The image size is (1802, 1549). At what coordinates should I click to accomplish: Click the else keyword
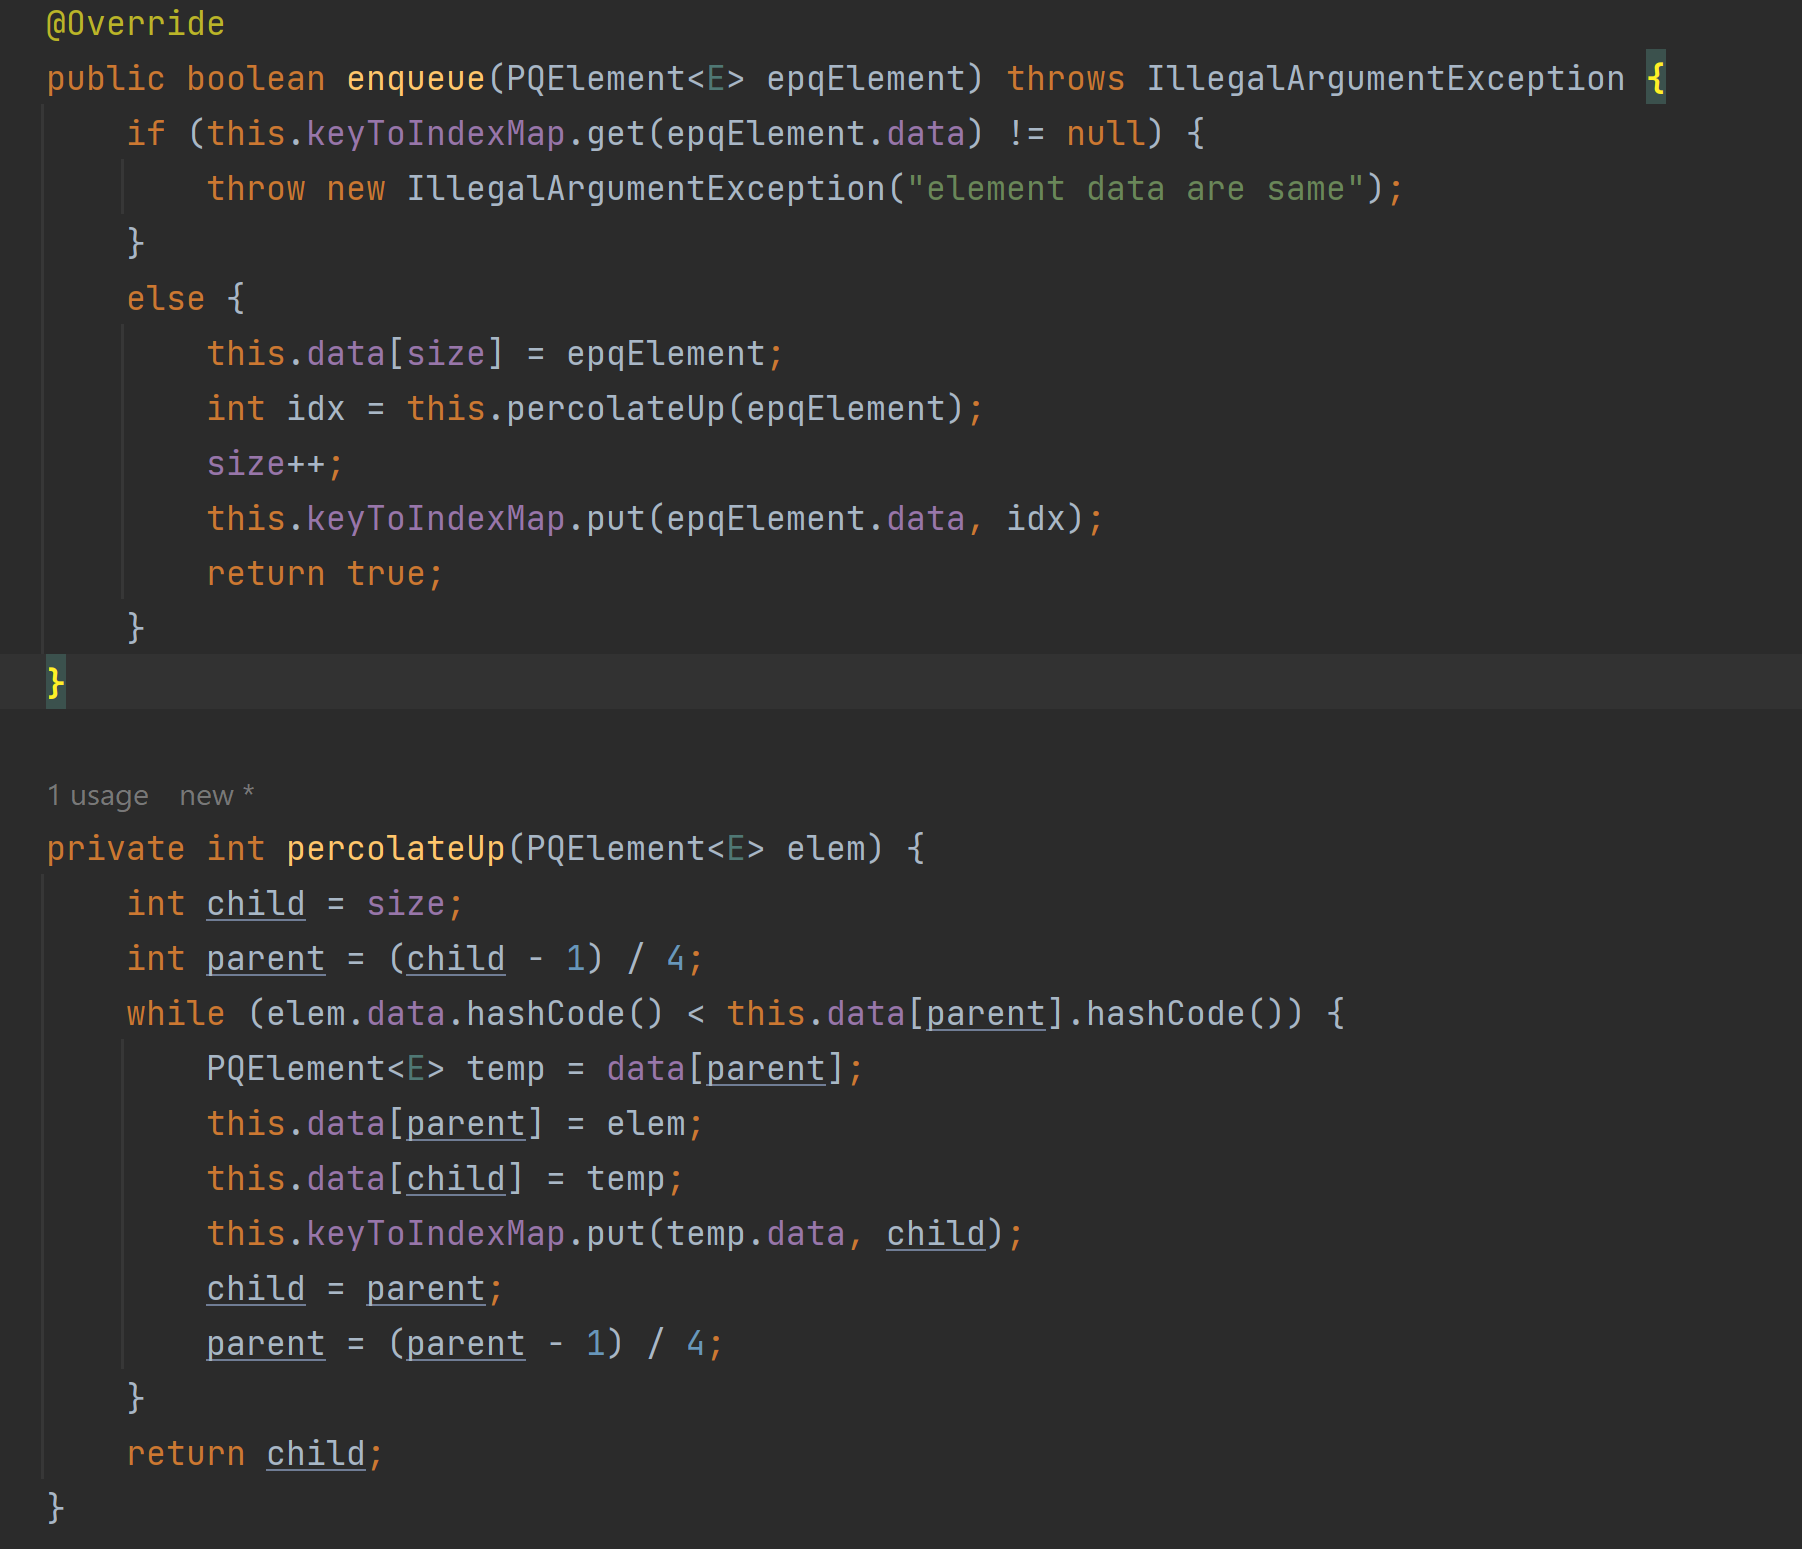coord(165,299)
